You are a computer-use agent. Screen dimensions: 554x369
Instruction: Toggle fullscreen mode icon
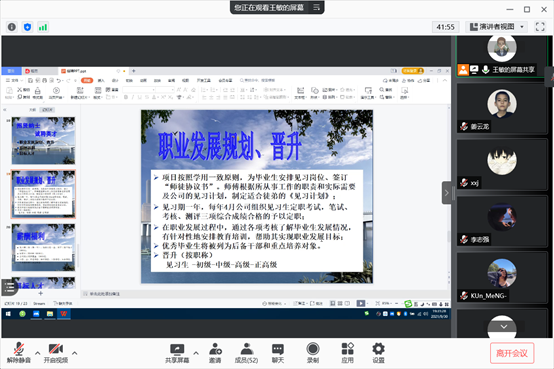click(x=540, y=27)
